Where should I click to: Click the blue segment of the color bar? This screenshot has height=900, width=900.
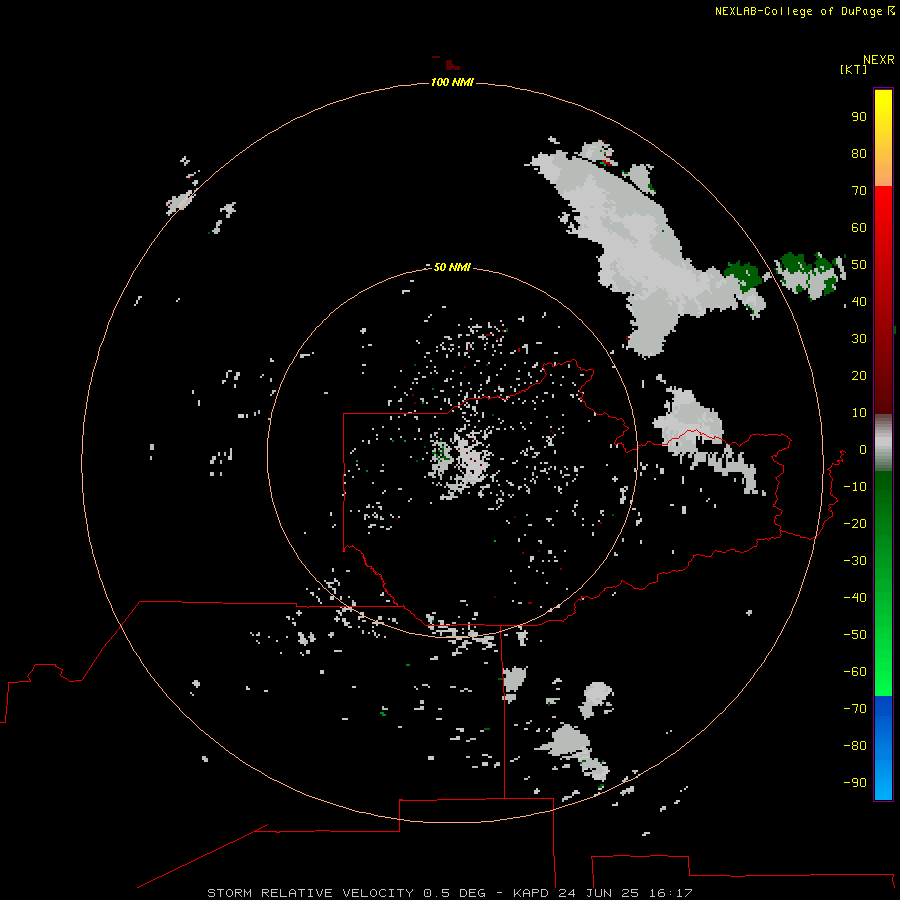click(x=883, y=747)
